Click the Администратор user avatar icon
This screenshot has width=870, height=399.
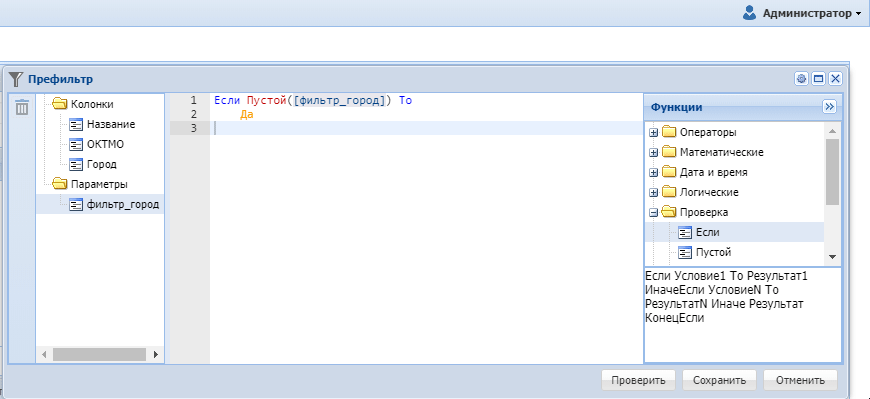[749, 13]
